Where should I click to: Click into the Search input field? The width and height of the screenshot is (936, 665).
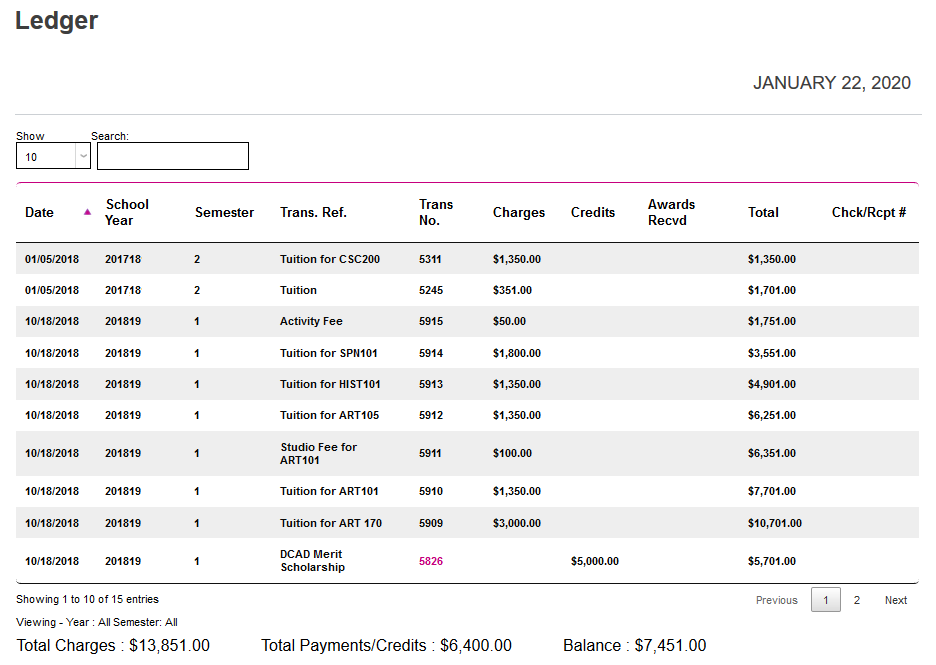tap(172, 156)
